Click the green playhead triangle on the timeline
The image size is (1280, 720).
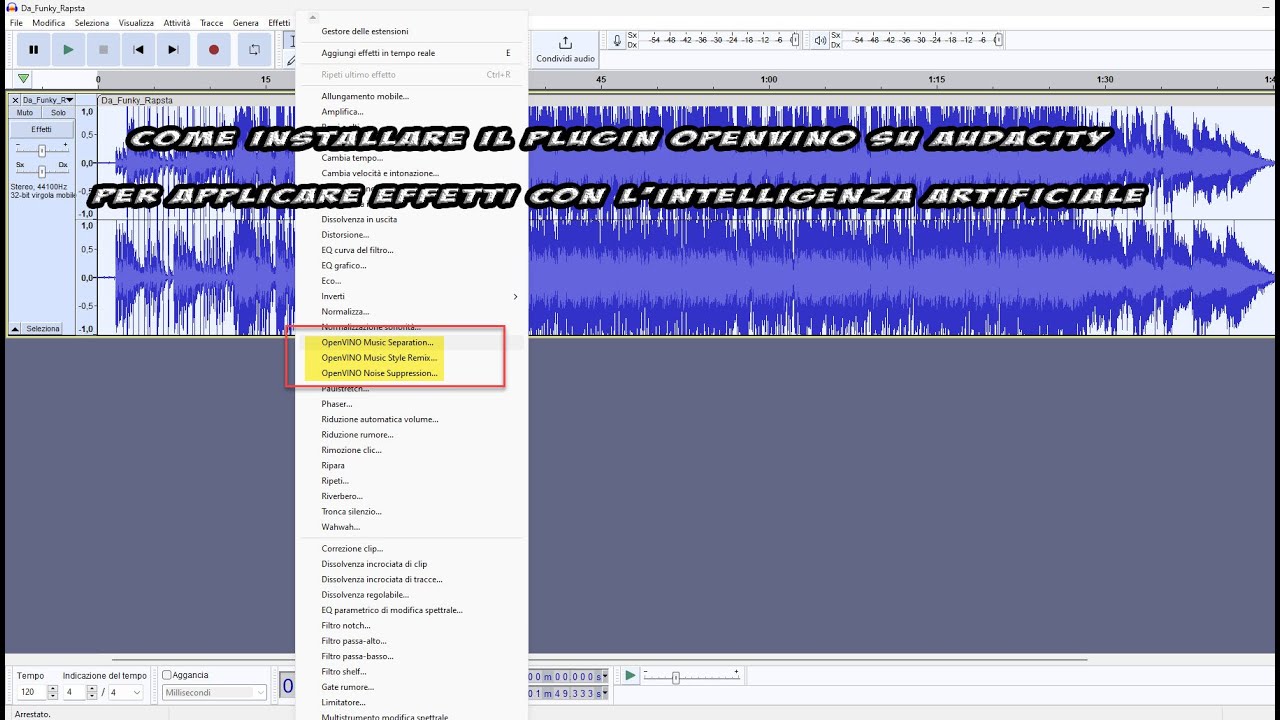pos(23,79)
